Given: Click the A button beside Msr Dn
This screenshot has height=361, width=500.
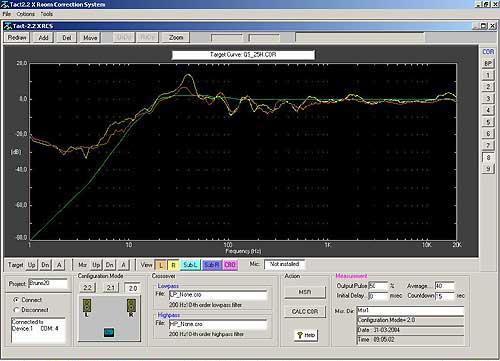Looking at the screenshot, I should tap(123, 265).
